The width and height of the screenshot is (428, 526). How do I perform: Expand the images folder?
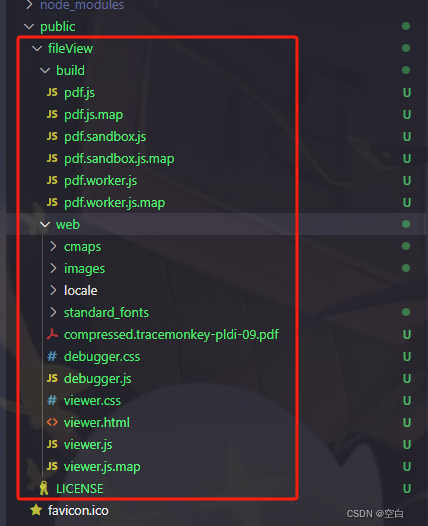point(53,268)
